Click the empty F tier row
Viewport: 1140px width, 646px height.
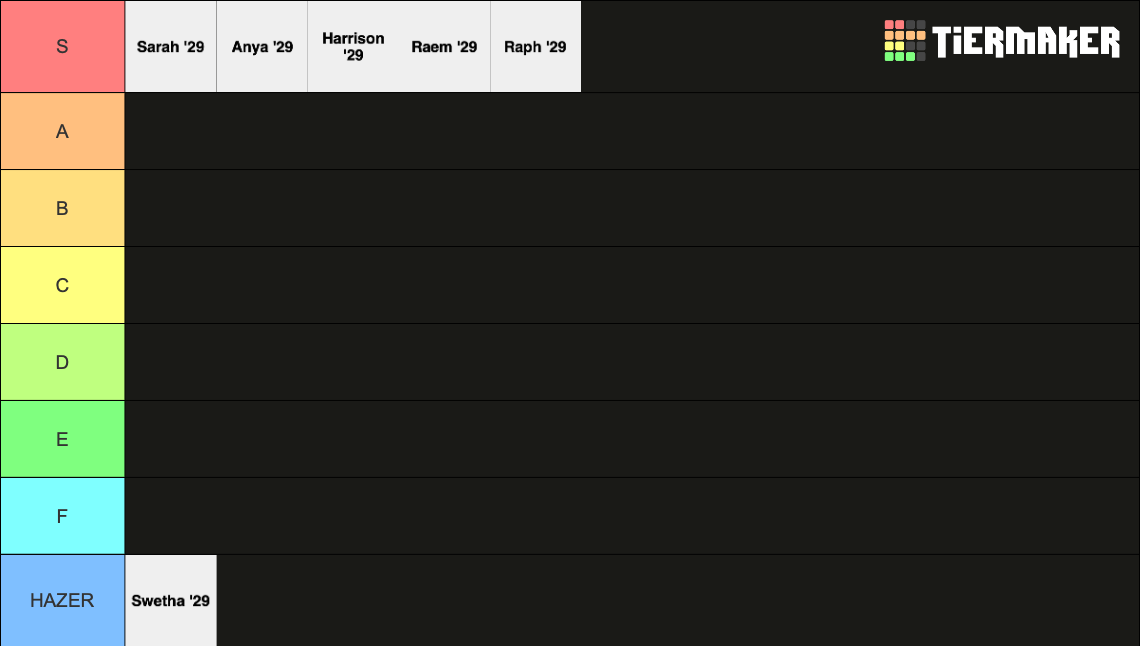tap(632, 516)
